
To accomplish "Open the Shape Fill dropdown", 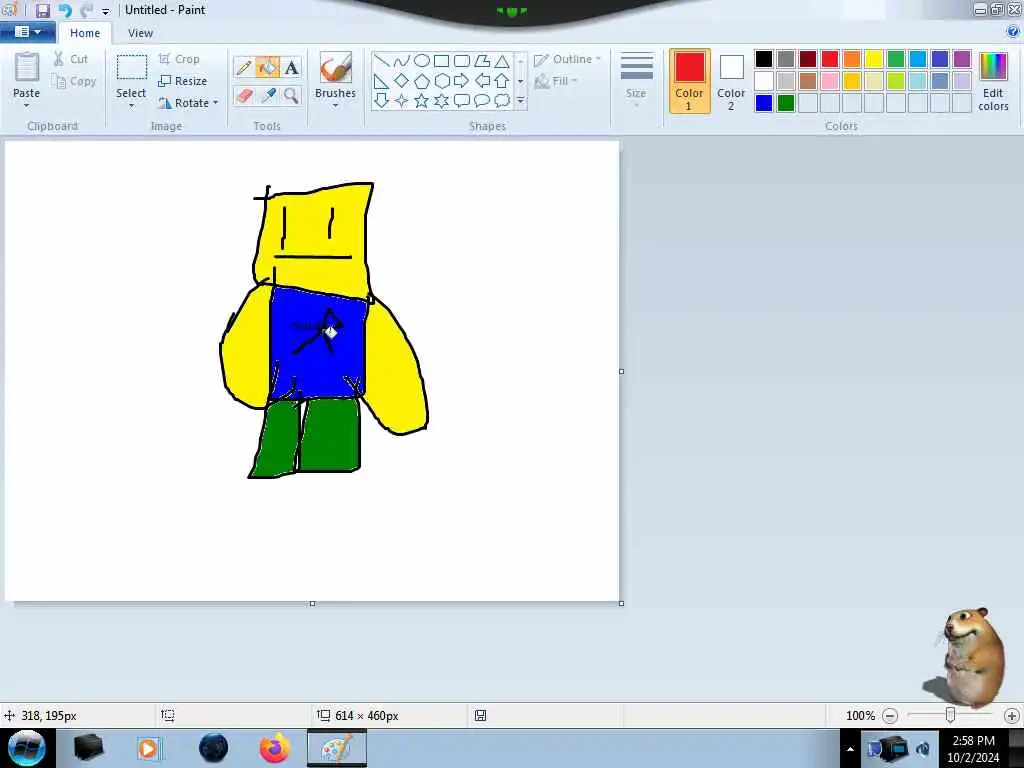I will (x=556, y=81).
